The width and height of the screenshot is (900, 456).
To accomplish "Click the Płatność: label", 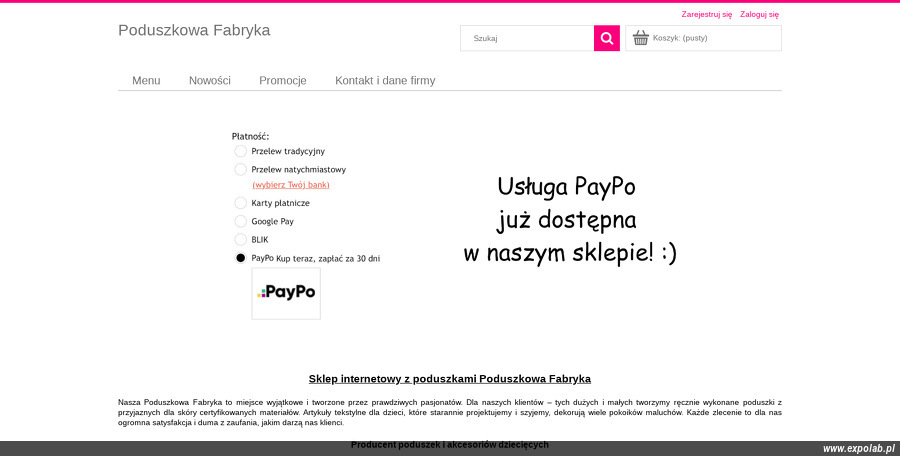I will pyautogui.click(x=250, y=136).
